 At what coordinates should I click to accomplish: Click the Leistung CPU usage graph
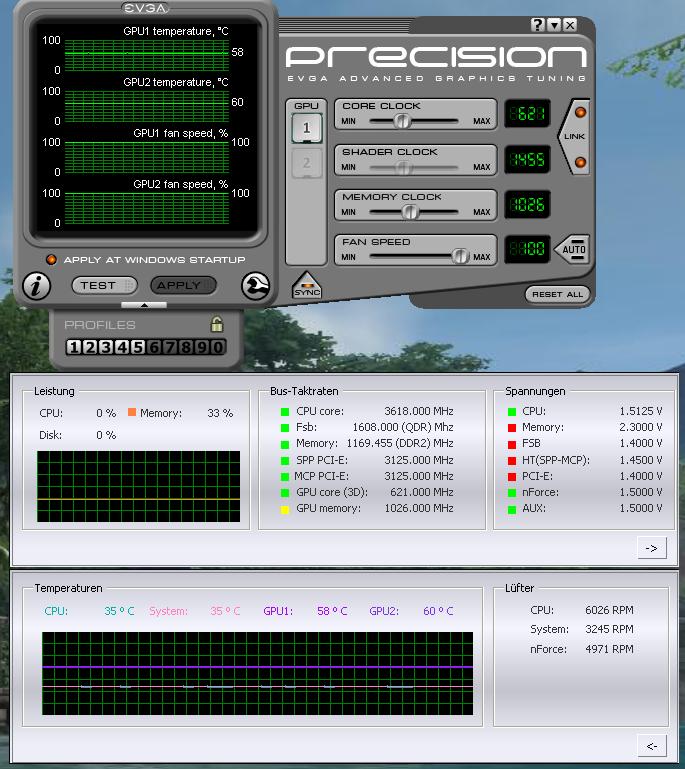138,487
